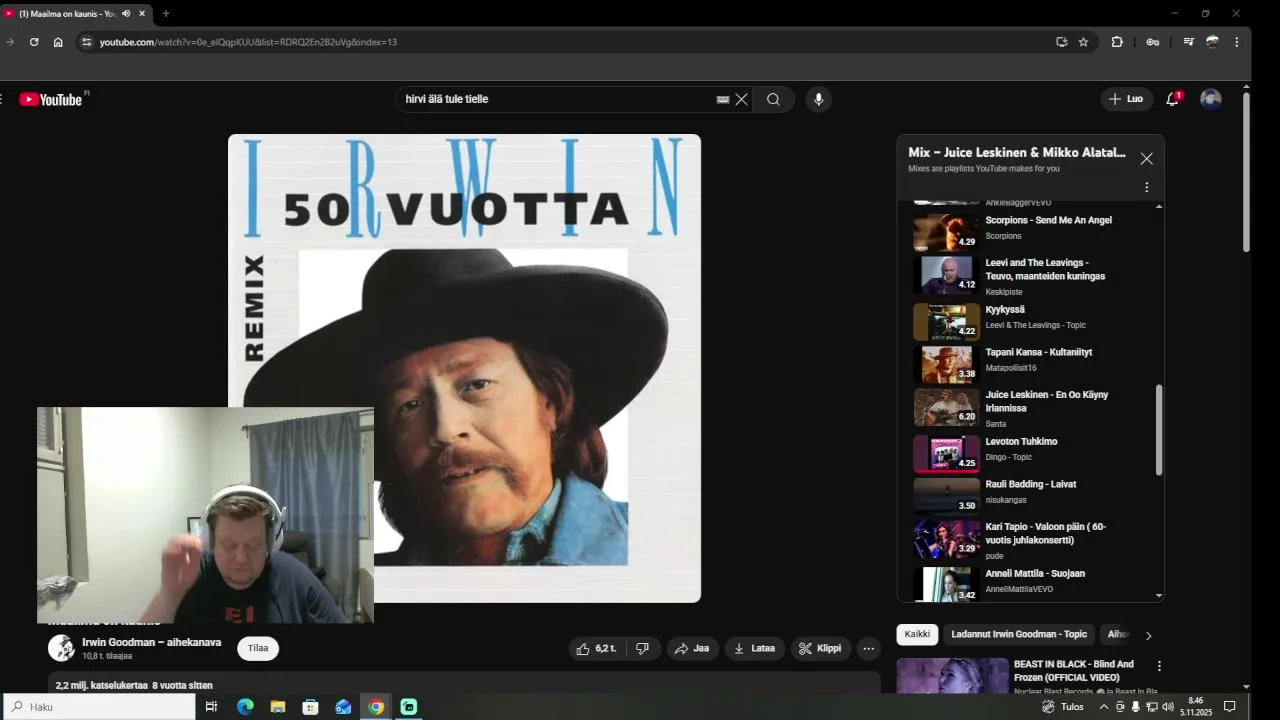Open BEAST IN BLACK - Blind And Frozen video
The image size is (1280, 720).
click(x=1074, y=670)
